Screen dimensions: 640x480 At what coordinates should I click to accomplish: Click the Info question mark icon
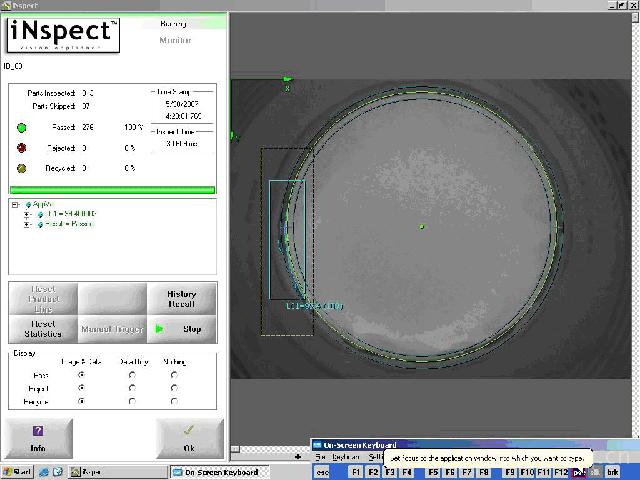pyautogui.click(x=38, y=431)
